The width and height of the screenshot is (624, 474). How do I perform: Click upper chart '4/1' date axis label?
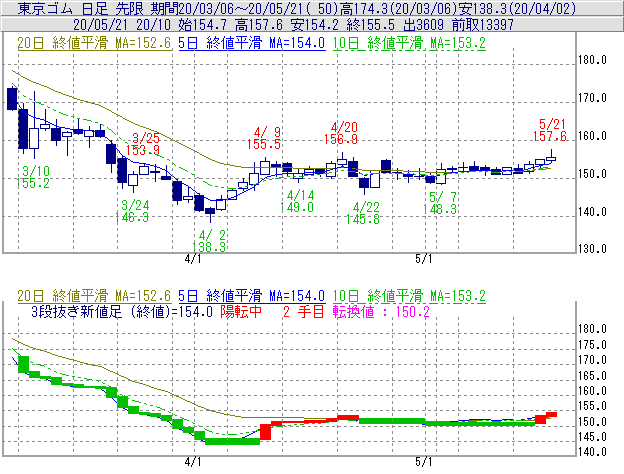pos(193,259)
